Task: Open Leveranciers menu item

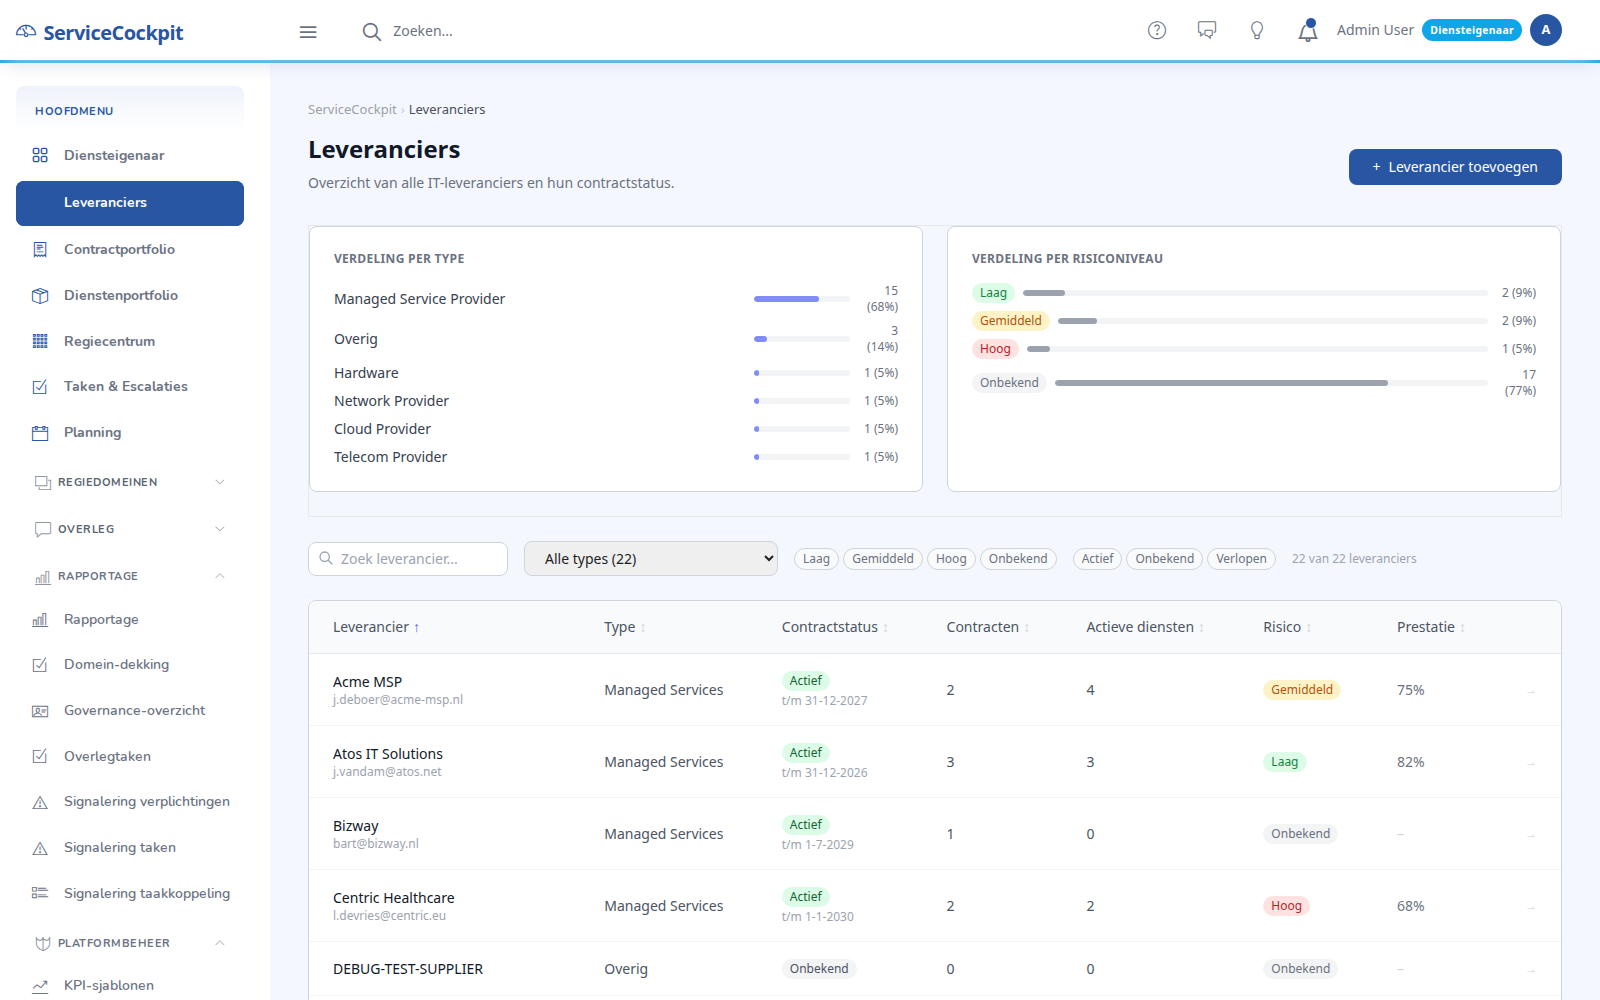Action: click(x=130, y=203)
